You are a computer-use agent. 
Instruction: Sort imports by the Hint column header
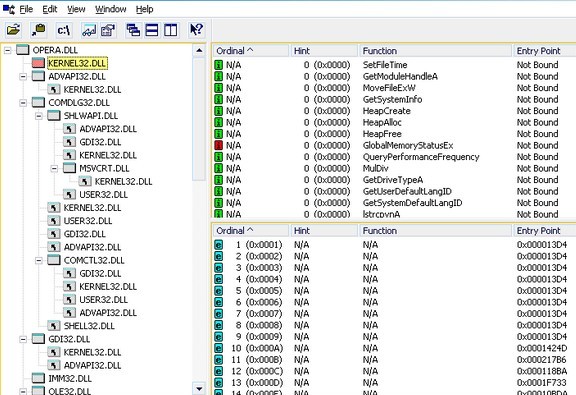coord(324,51)
